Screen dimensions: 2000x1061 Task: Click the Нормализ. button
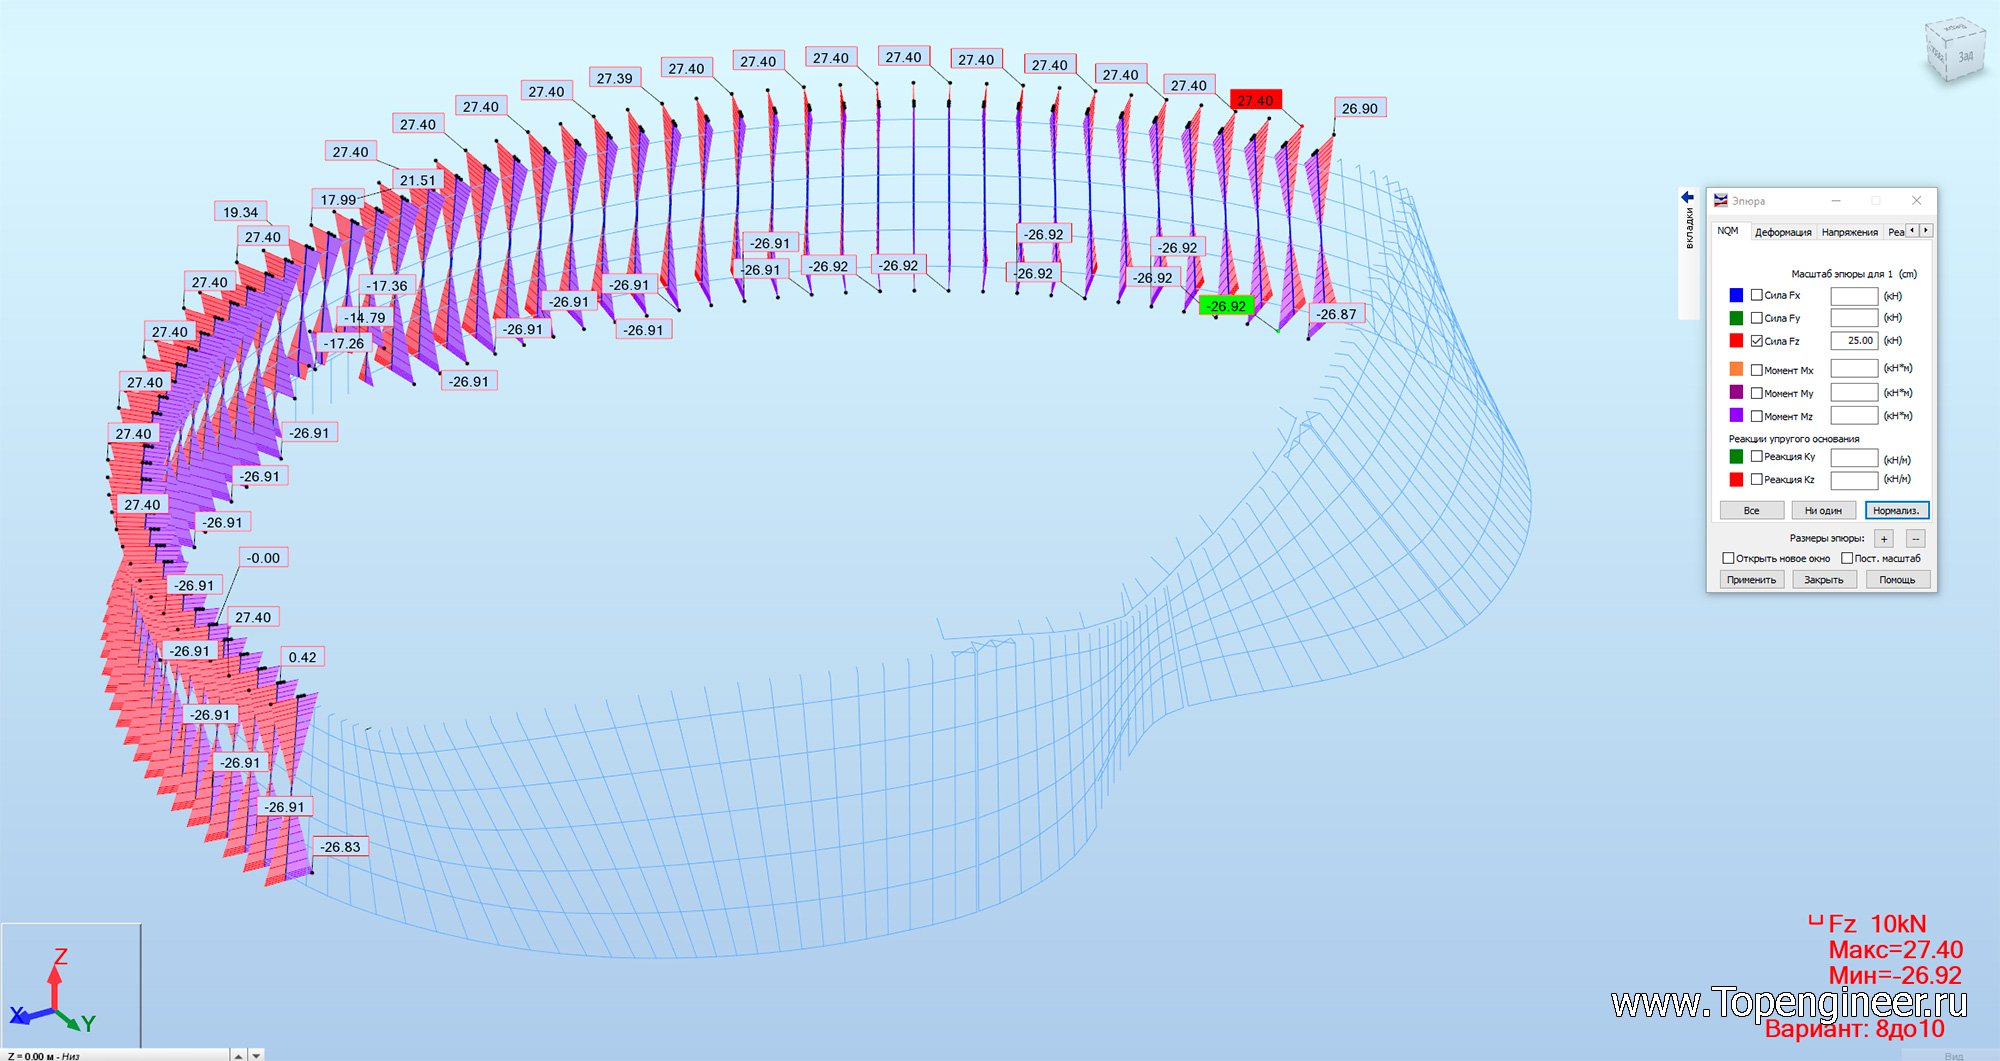(1896, 510)
